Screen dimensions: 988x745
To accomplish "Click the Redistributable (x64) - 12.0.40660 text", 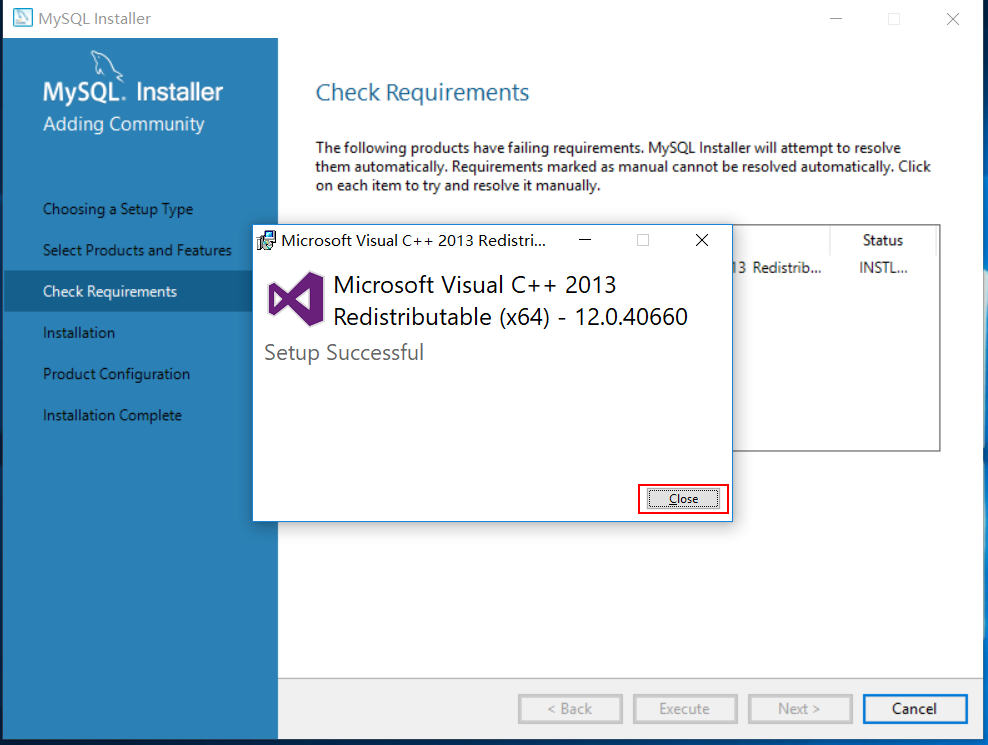I will pos(510,316).
